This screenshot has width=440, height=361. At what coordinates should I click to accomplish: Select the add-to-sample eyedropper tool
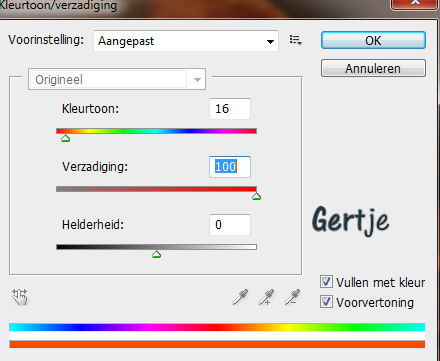pyautogui.click(x=266, y=297)
